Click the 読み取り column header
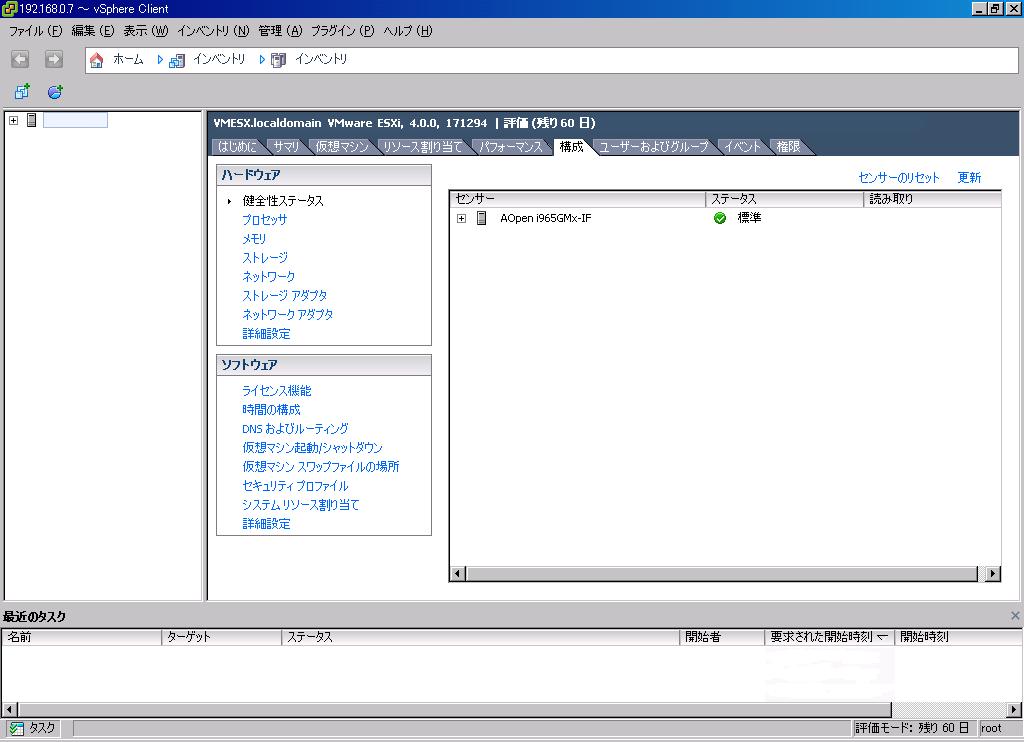This screenshot has height=742, width=1024. click(x=932, y=199)
